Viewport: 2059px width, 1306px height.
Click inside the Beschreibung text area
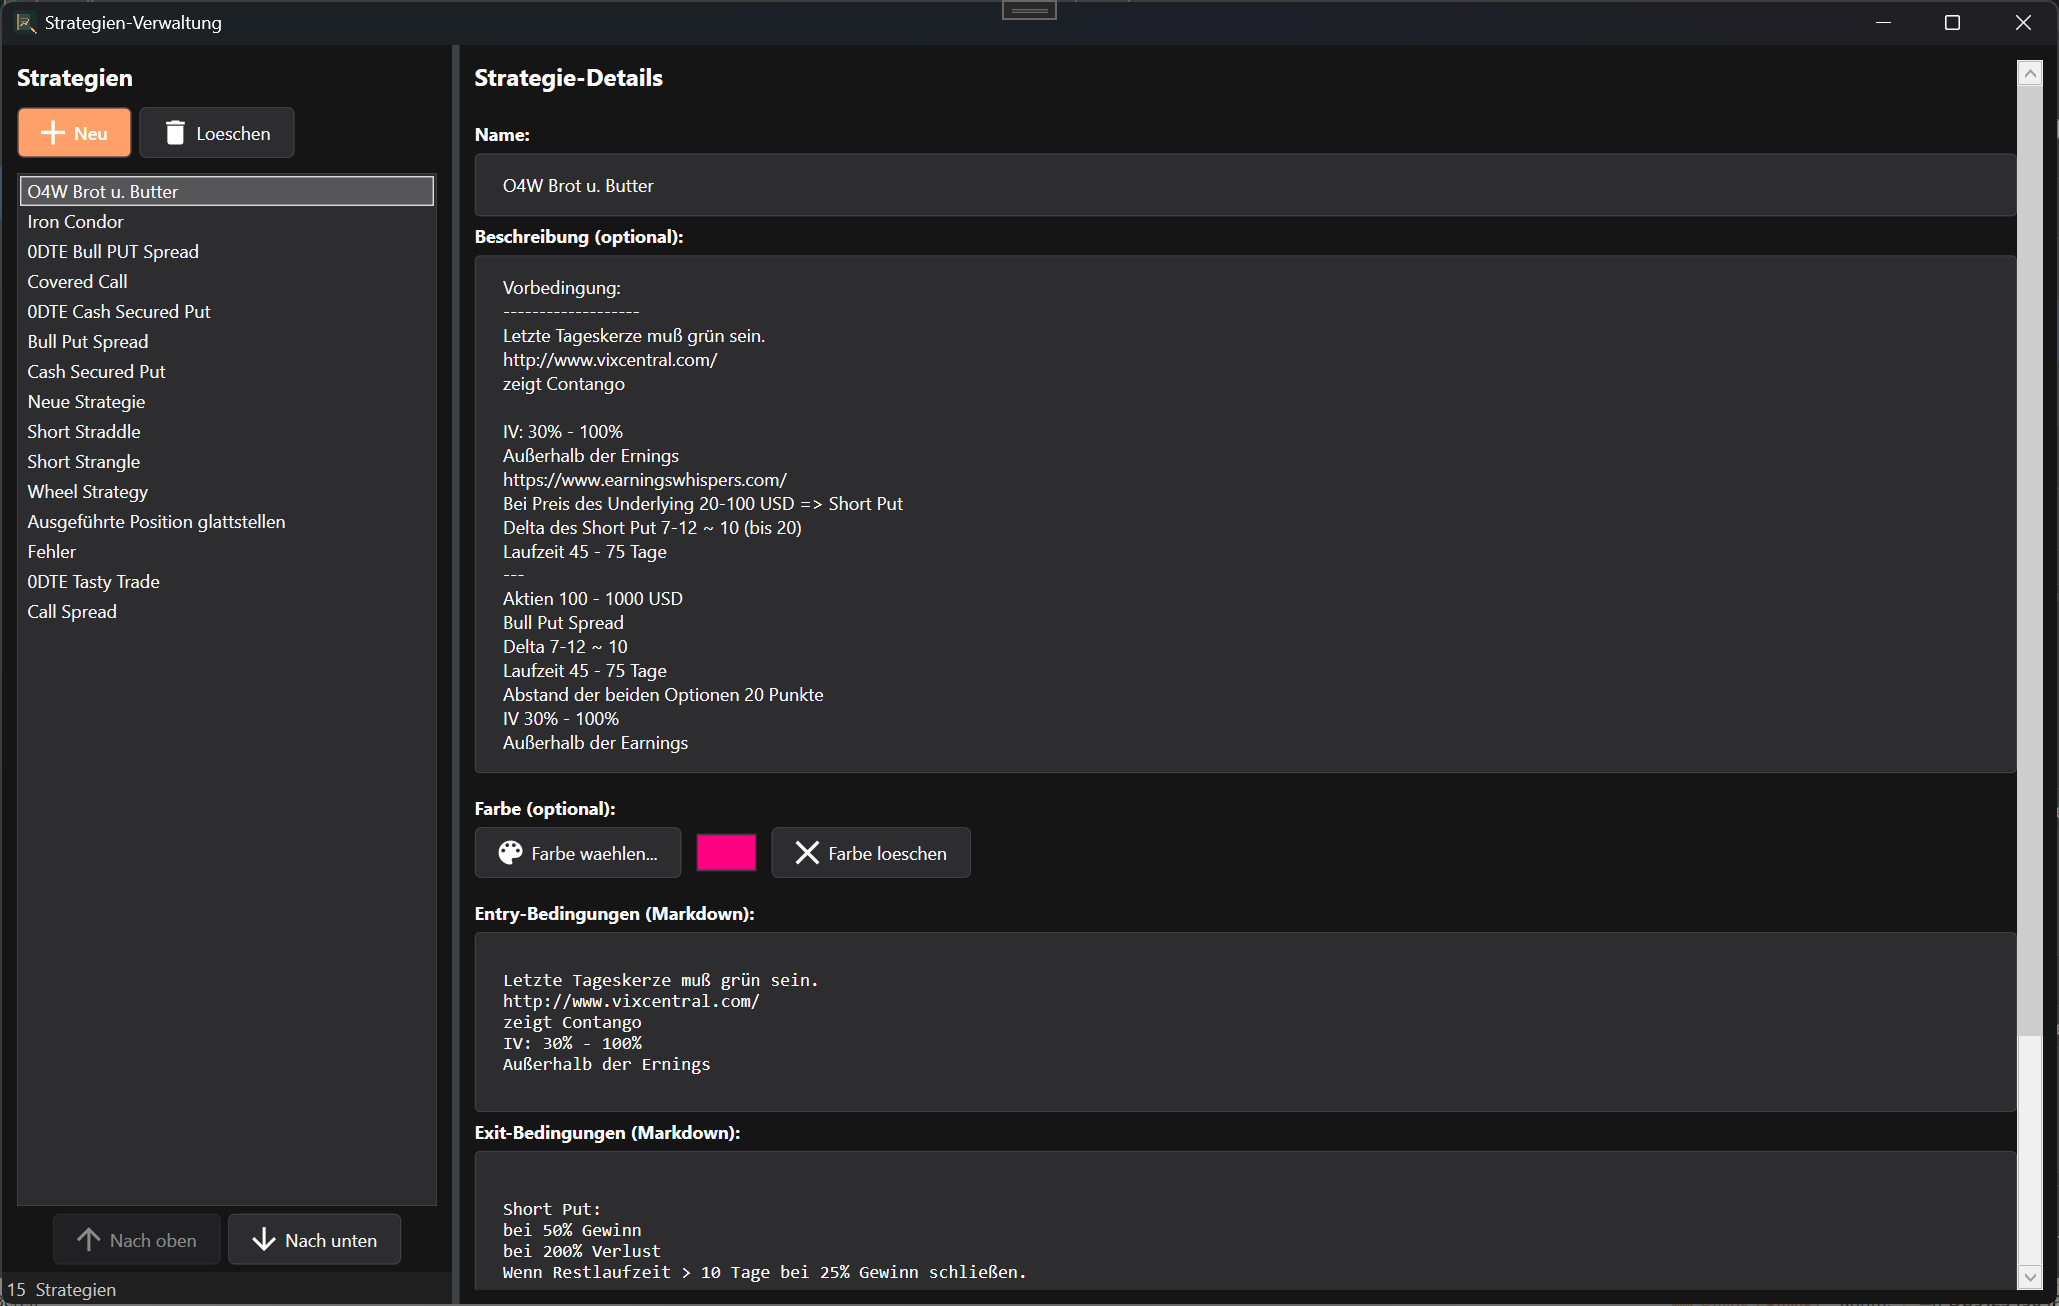(1244, 514)
